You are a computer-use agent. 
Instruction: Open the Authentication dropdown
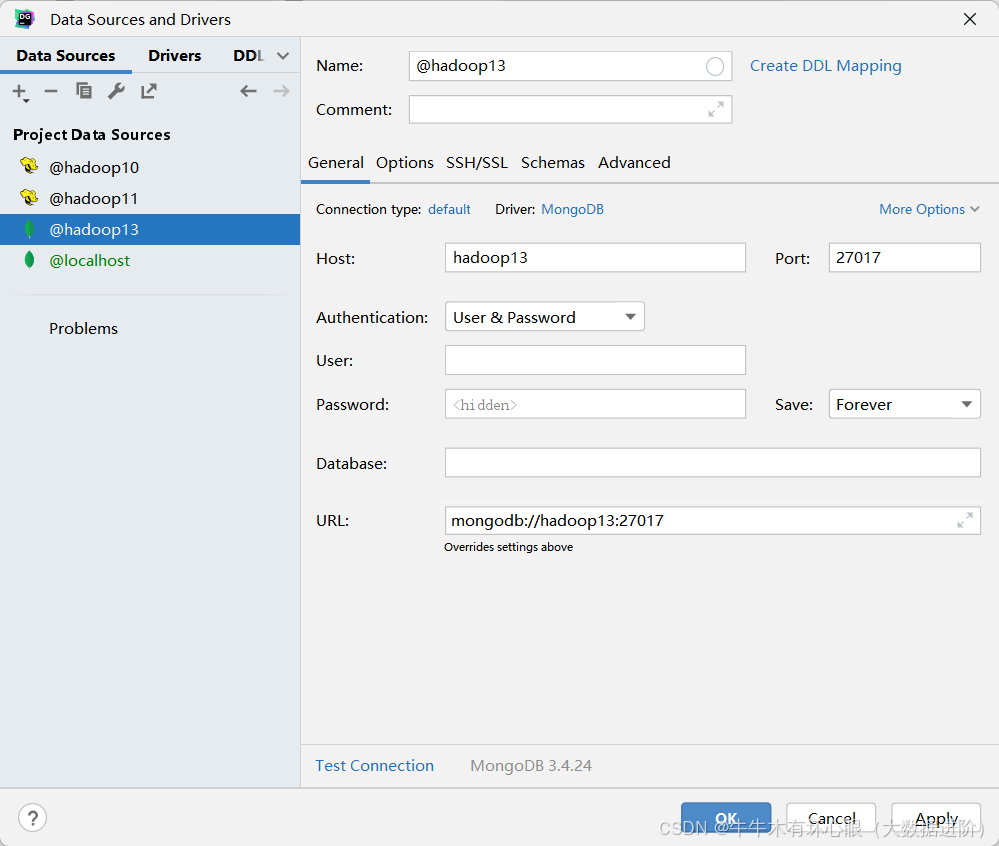(x=544, y=317)
